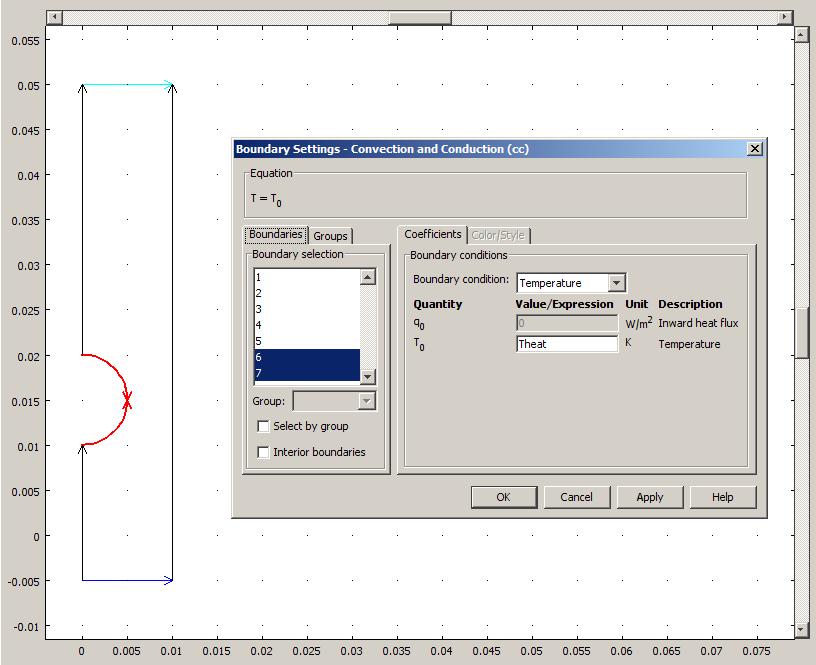Select boundary 4 in the list
This screenshot has height=665, width=816.
[307, 325]
